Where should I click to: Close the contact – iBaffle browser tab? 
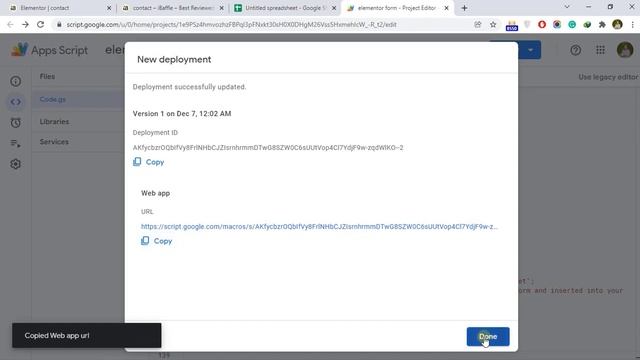(221, 8)
